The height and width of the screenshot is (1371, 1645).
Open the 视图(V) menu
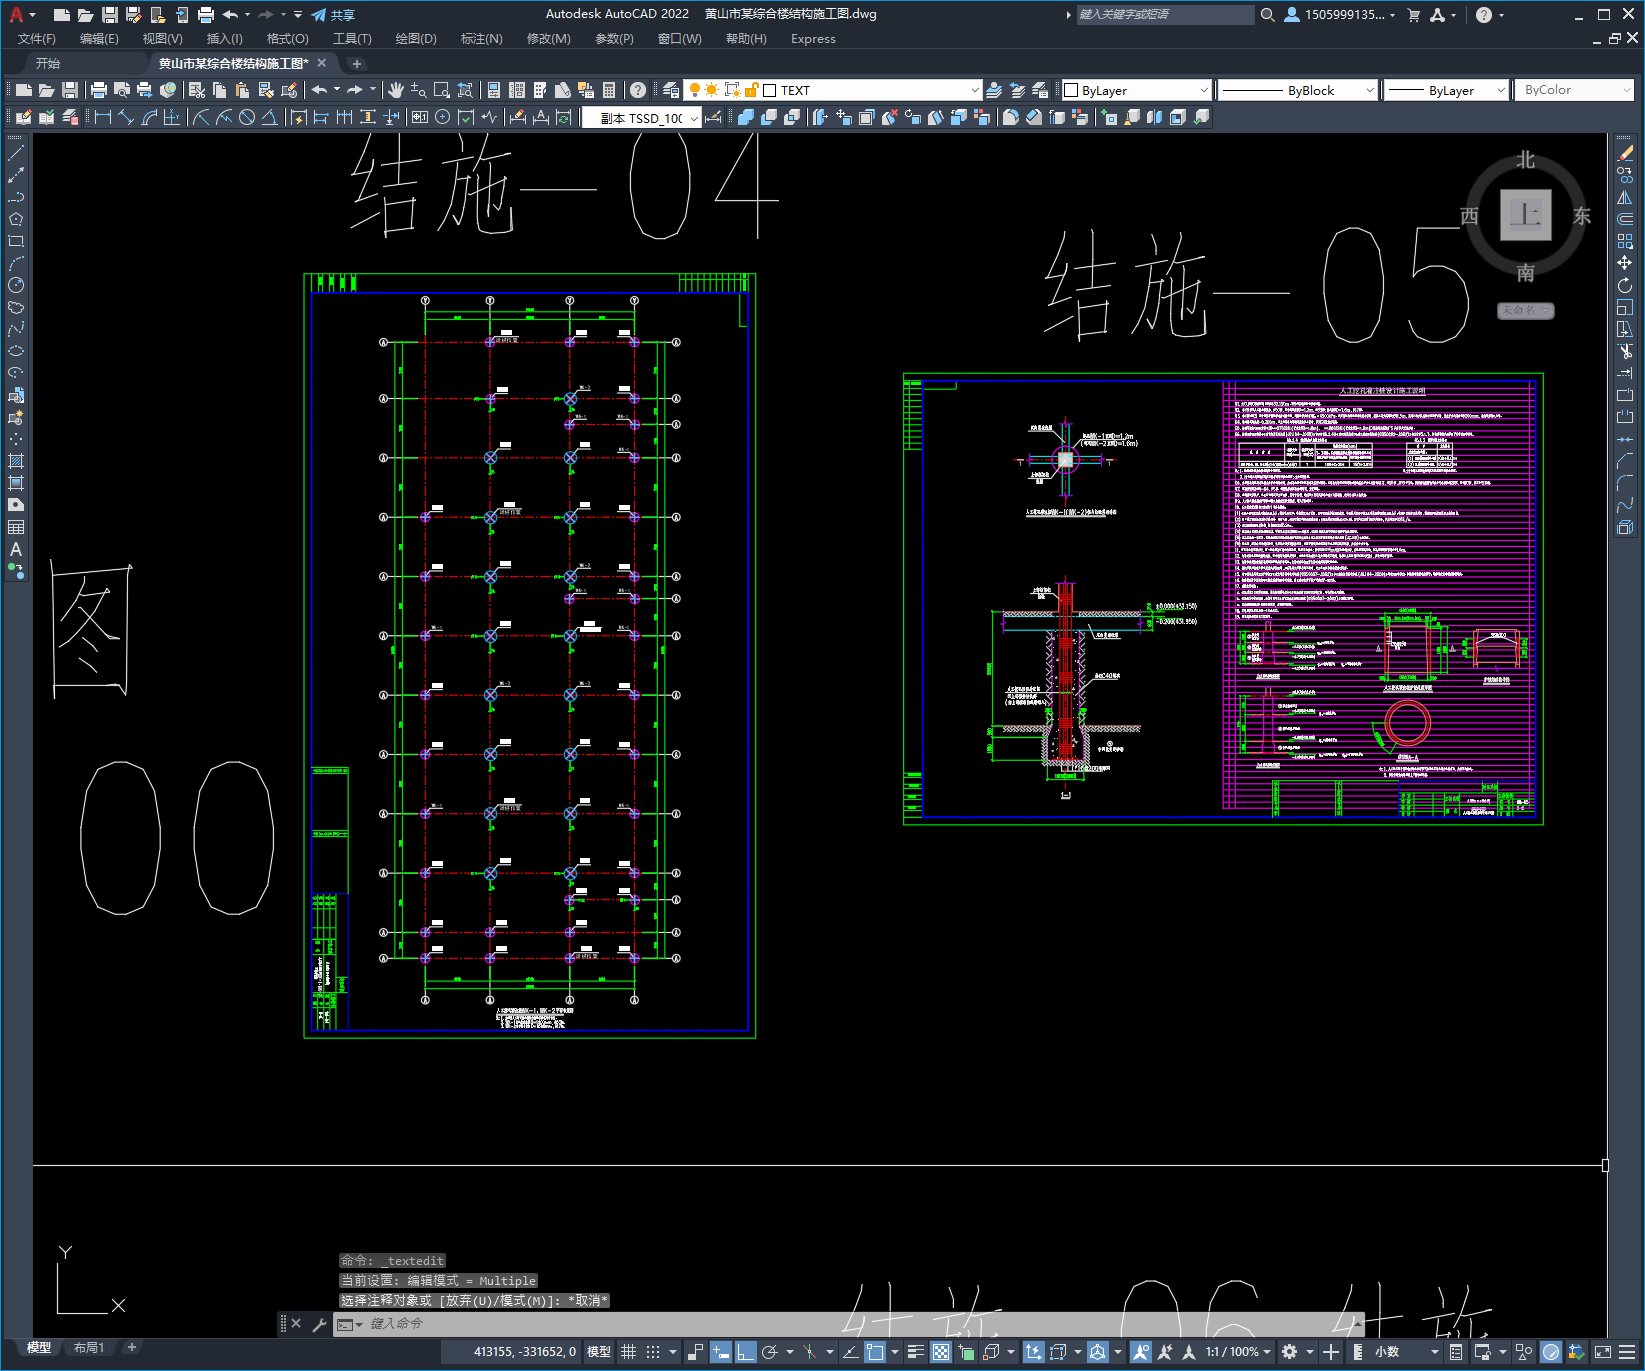coord(162,39)
